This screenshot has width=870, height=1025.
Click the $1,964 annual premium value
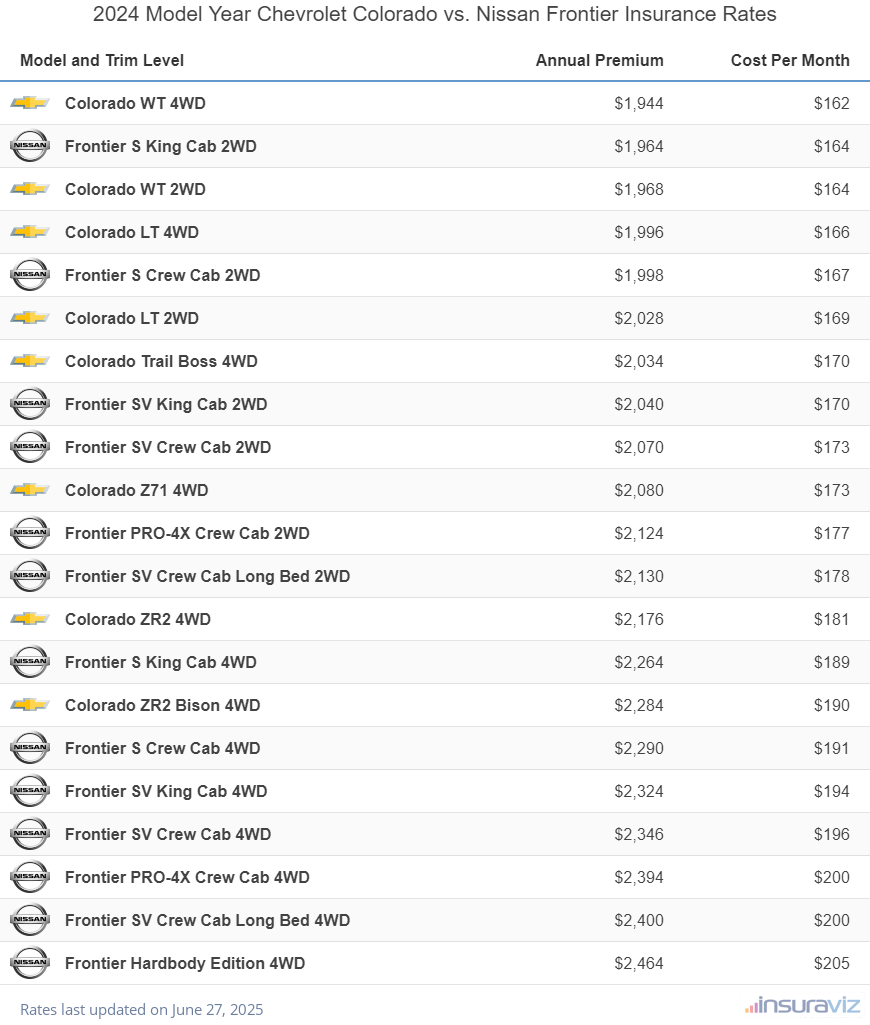[639, 146]
